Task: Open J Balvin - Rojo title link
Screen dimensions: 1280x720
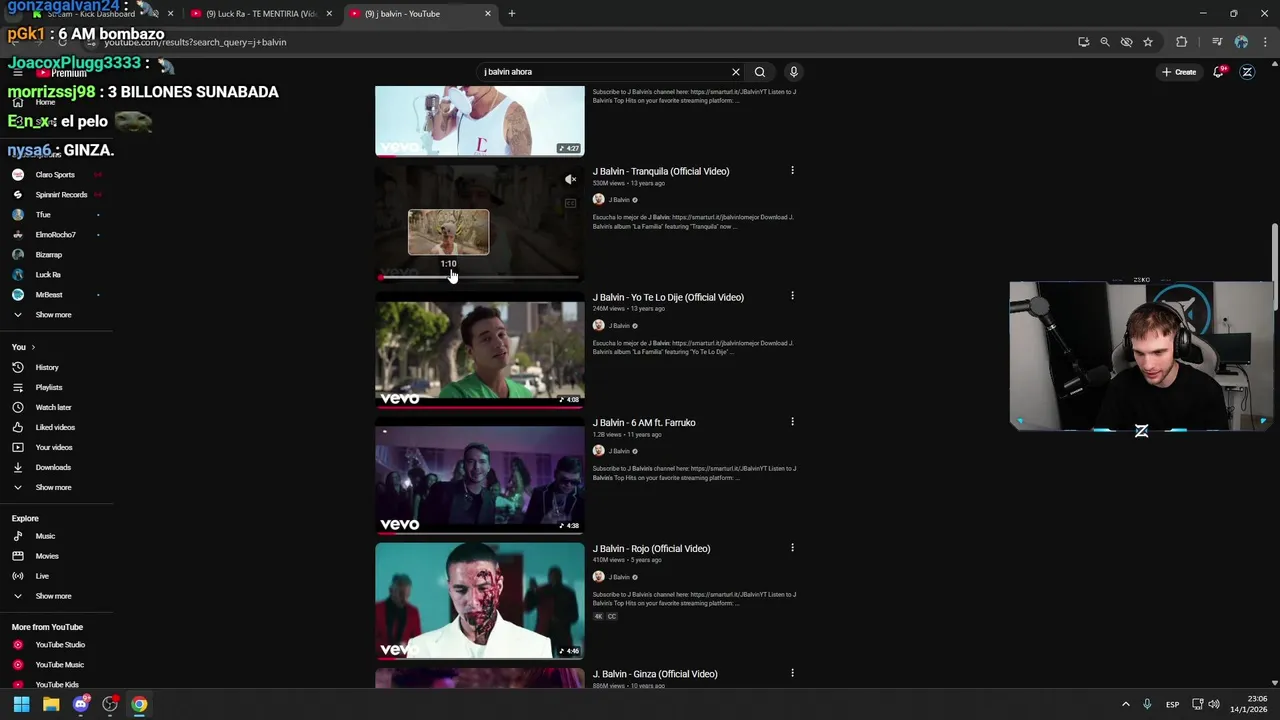Action: point(651,548)
